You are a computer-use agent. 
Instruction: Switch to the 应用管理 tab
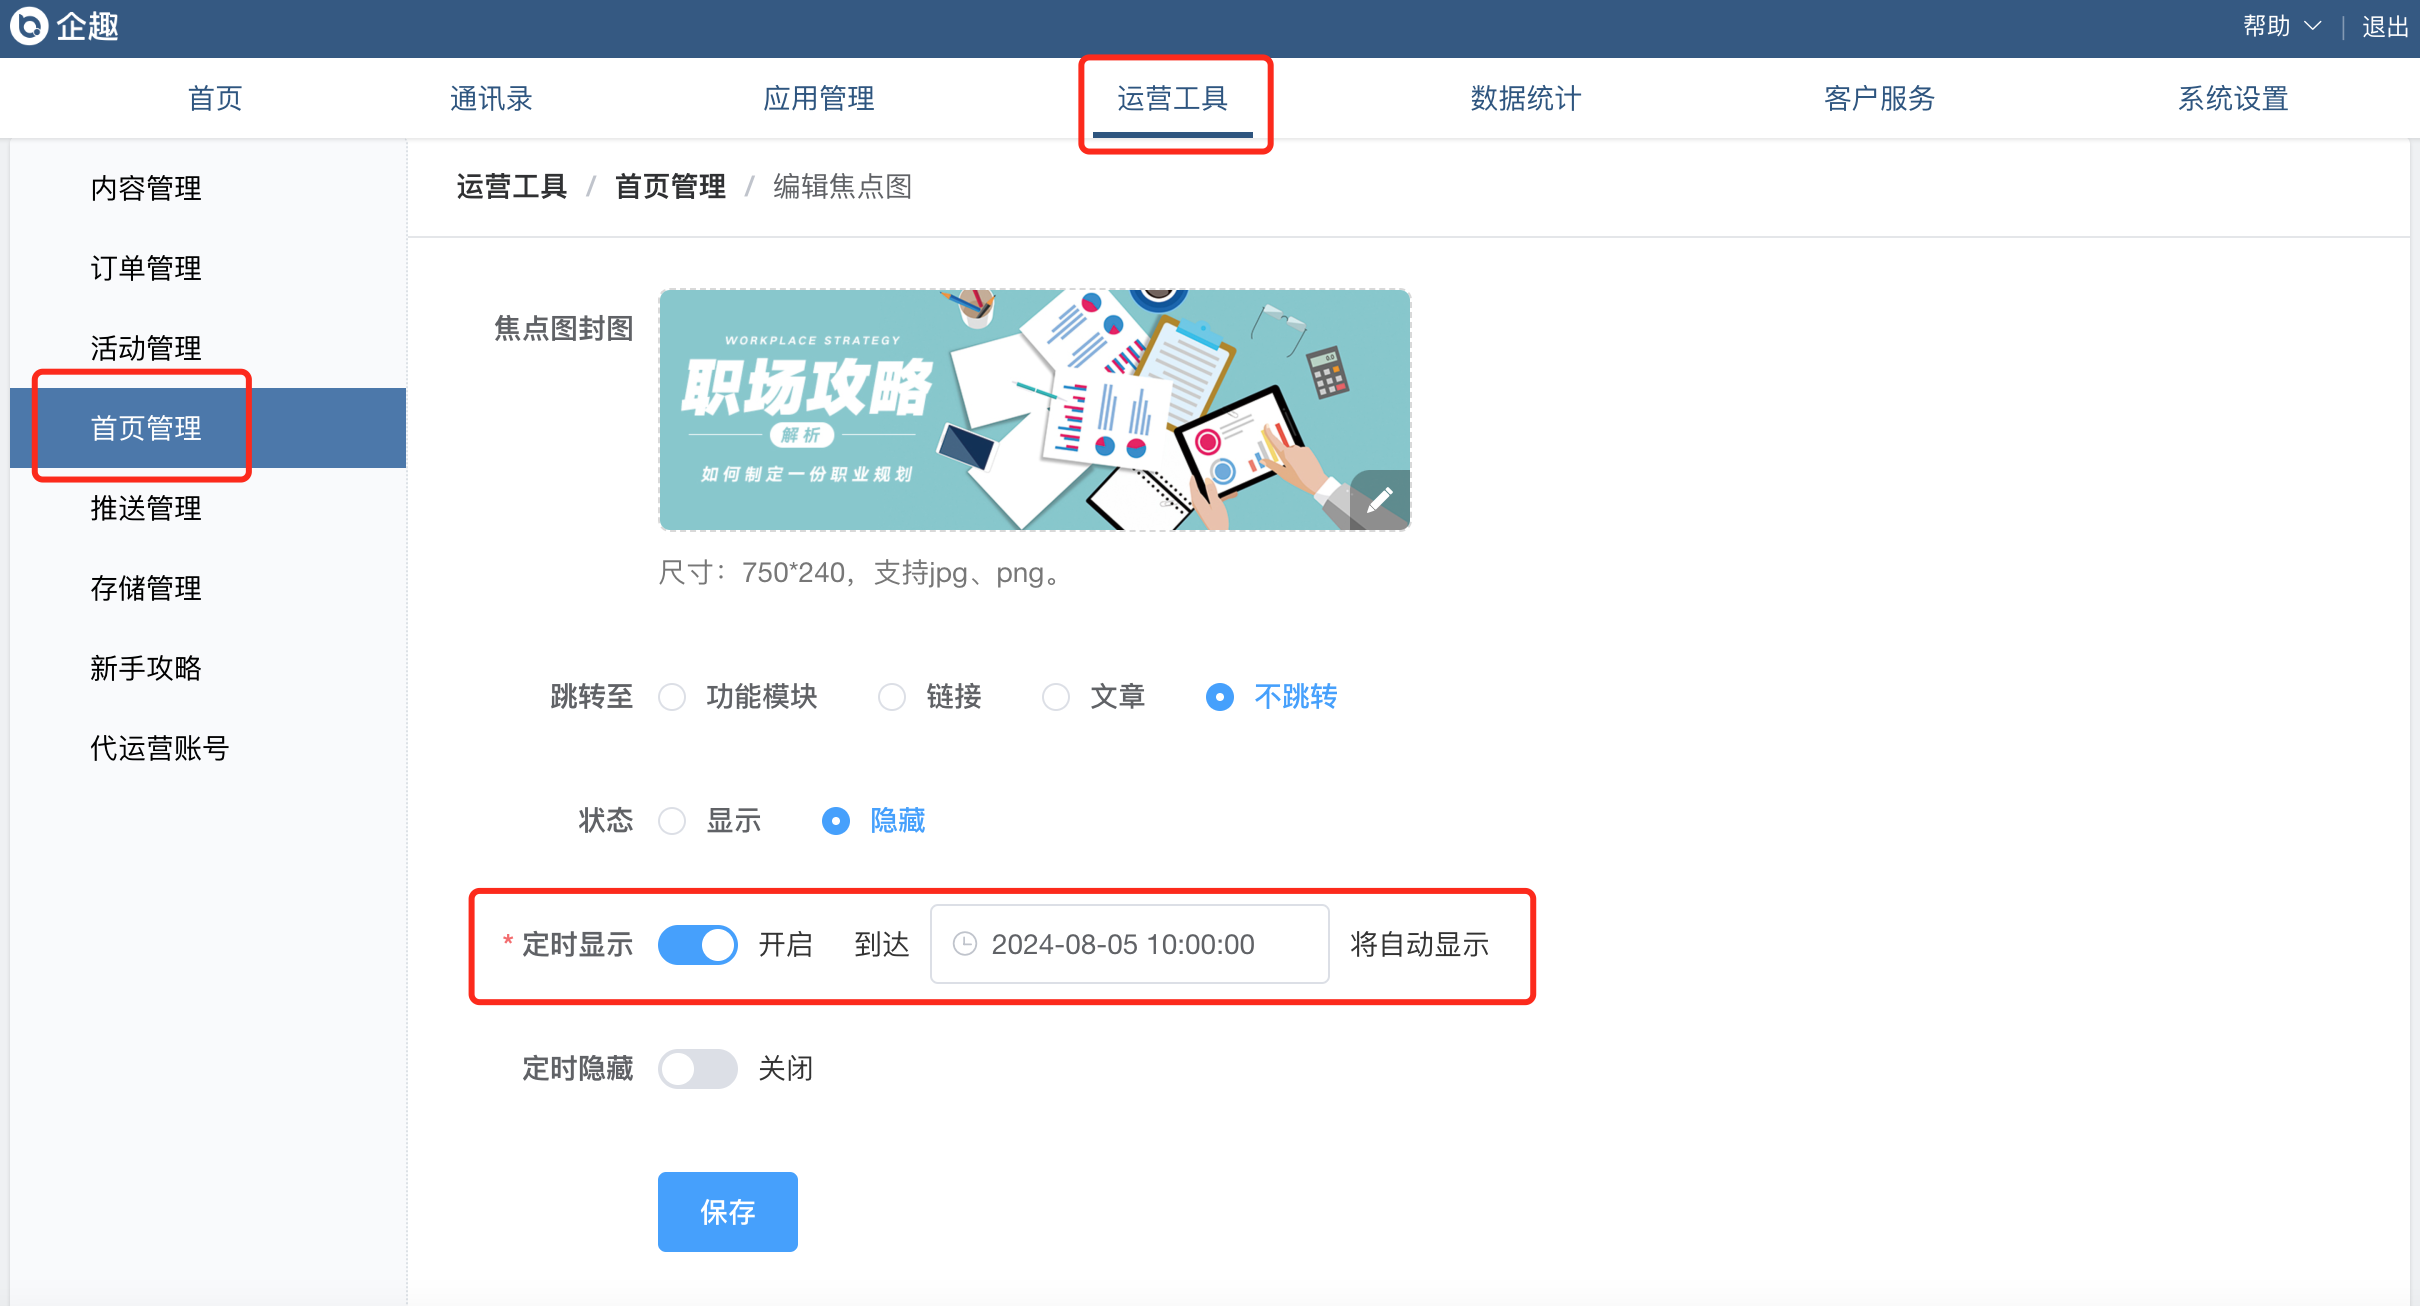pos(819,98)
